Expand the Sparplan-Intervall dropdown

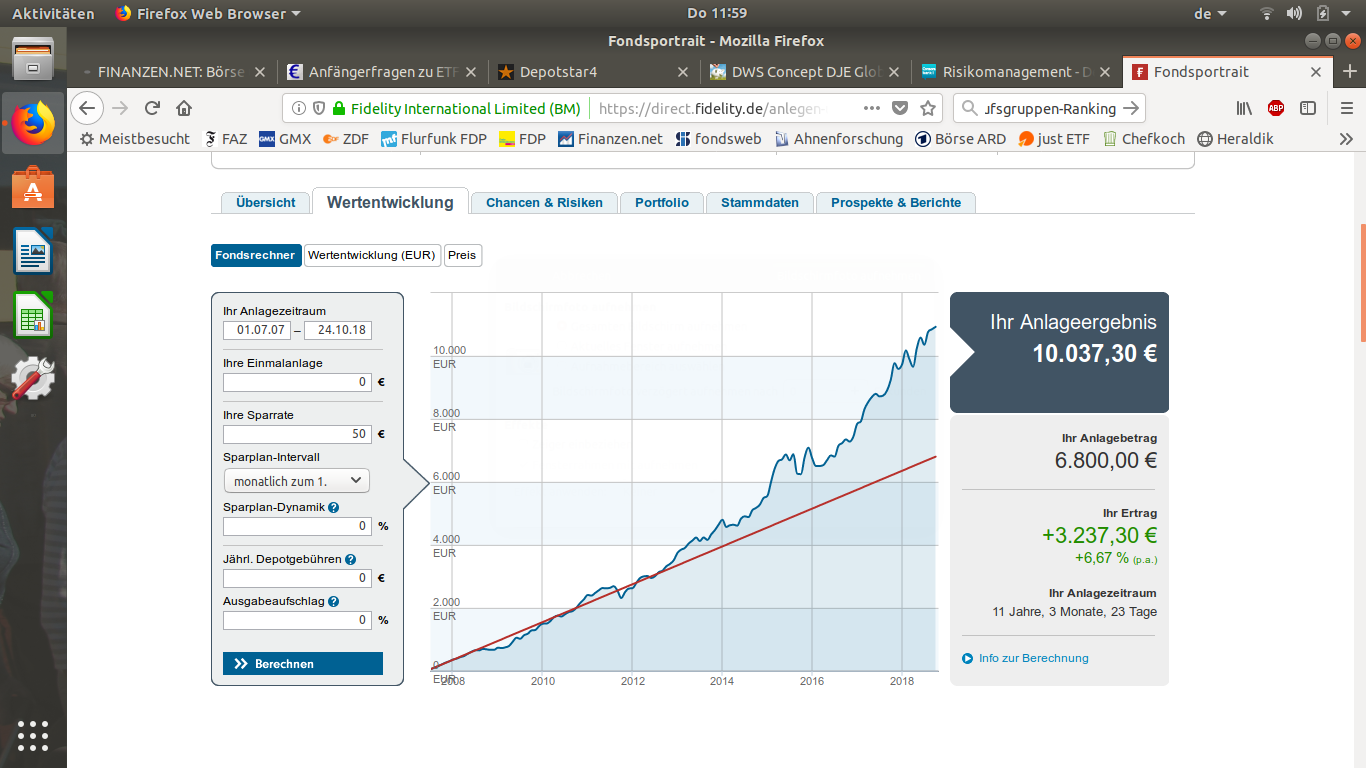point(296,481)
